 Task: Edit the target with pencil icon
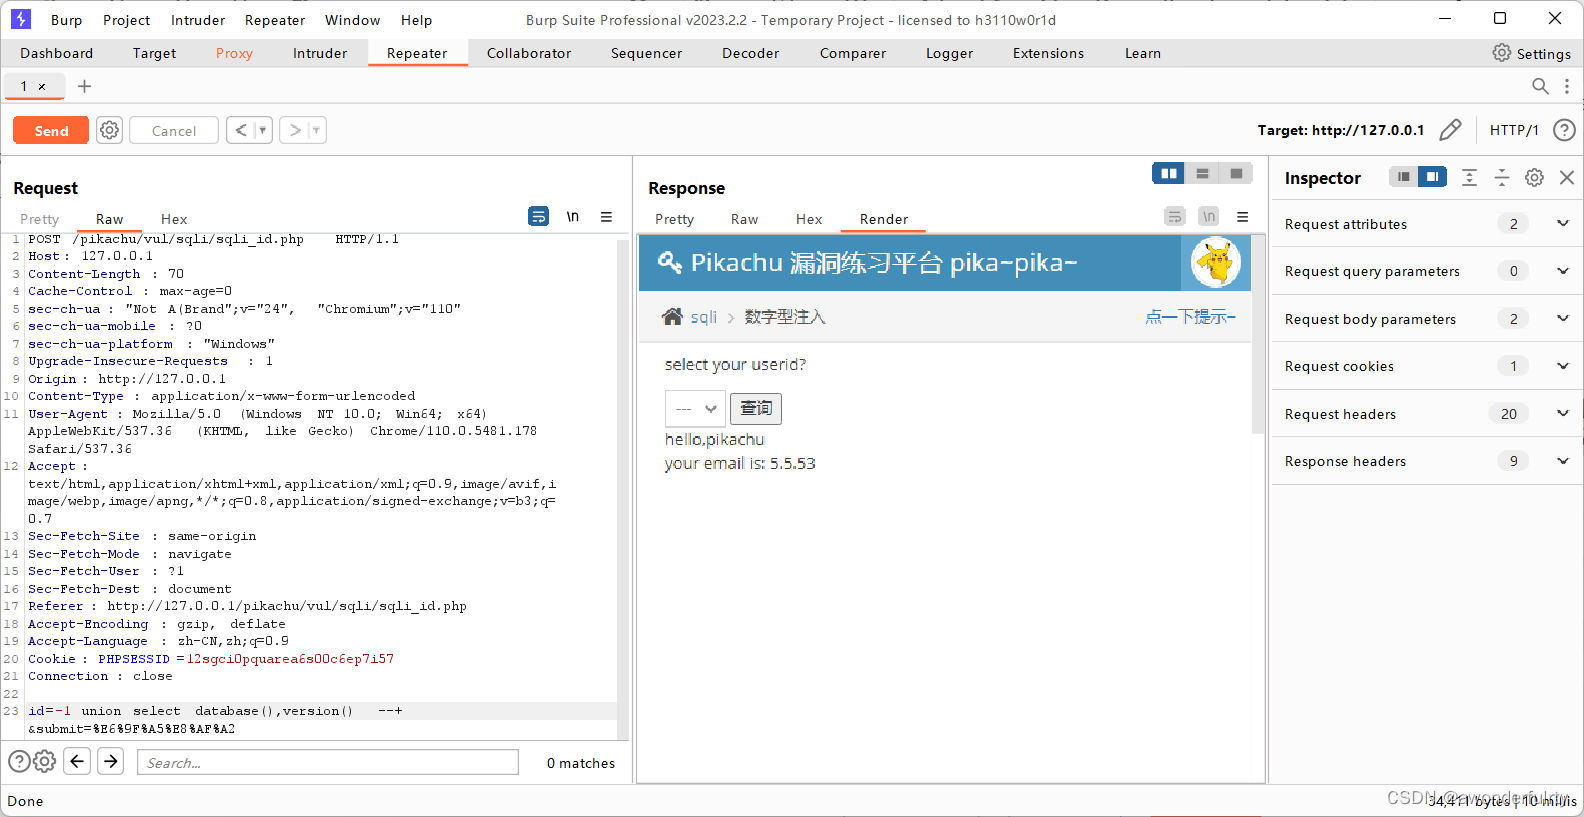tap(1450, 130)
